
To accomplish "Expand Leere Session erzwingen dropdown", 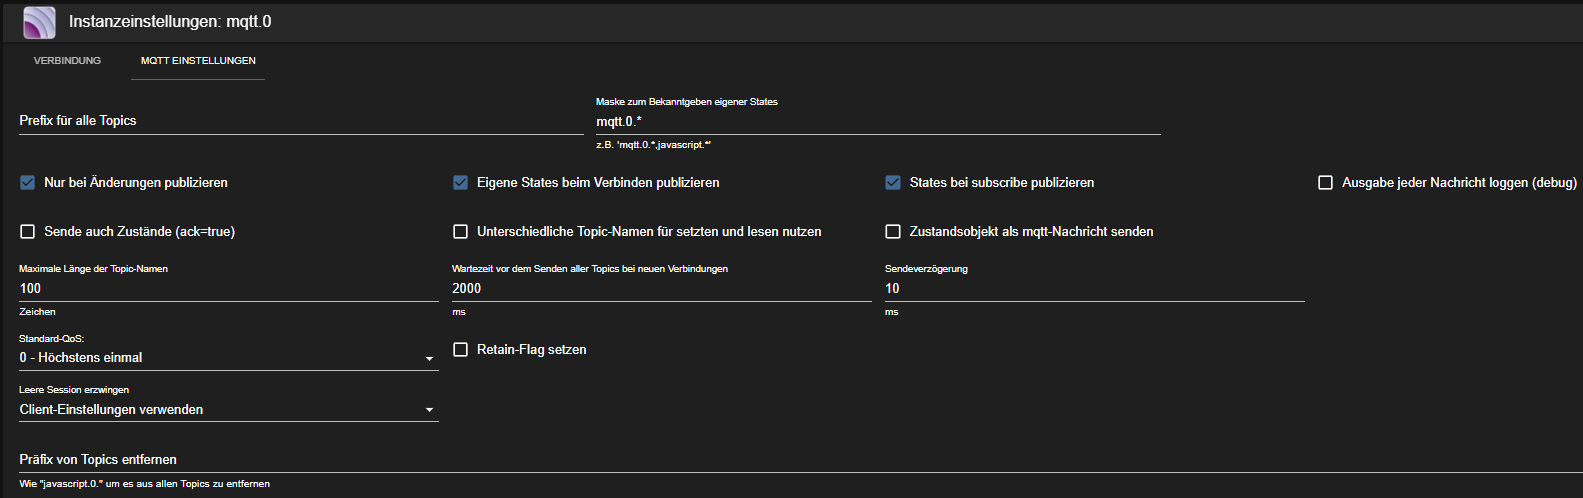I will [228, 410].
